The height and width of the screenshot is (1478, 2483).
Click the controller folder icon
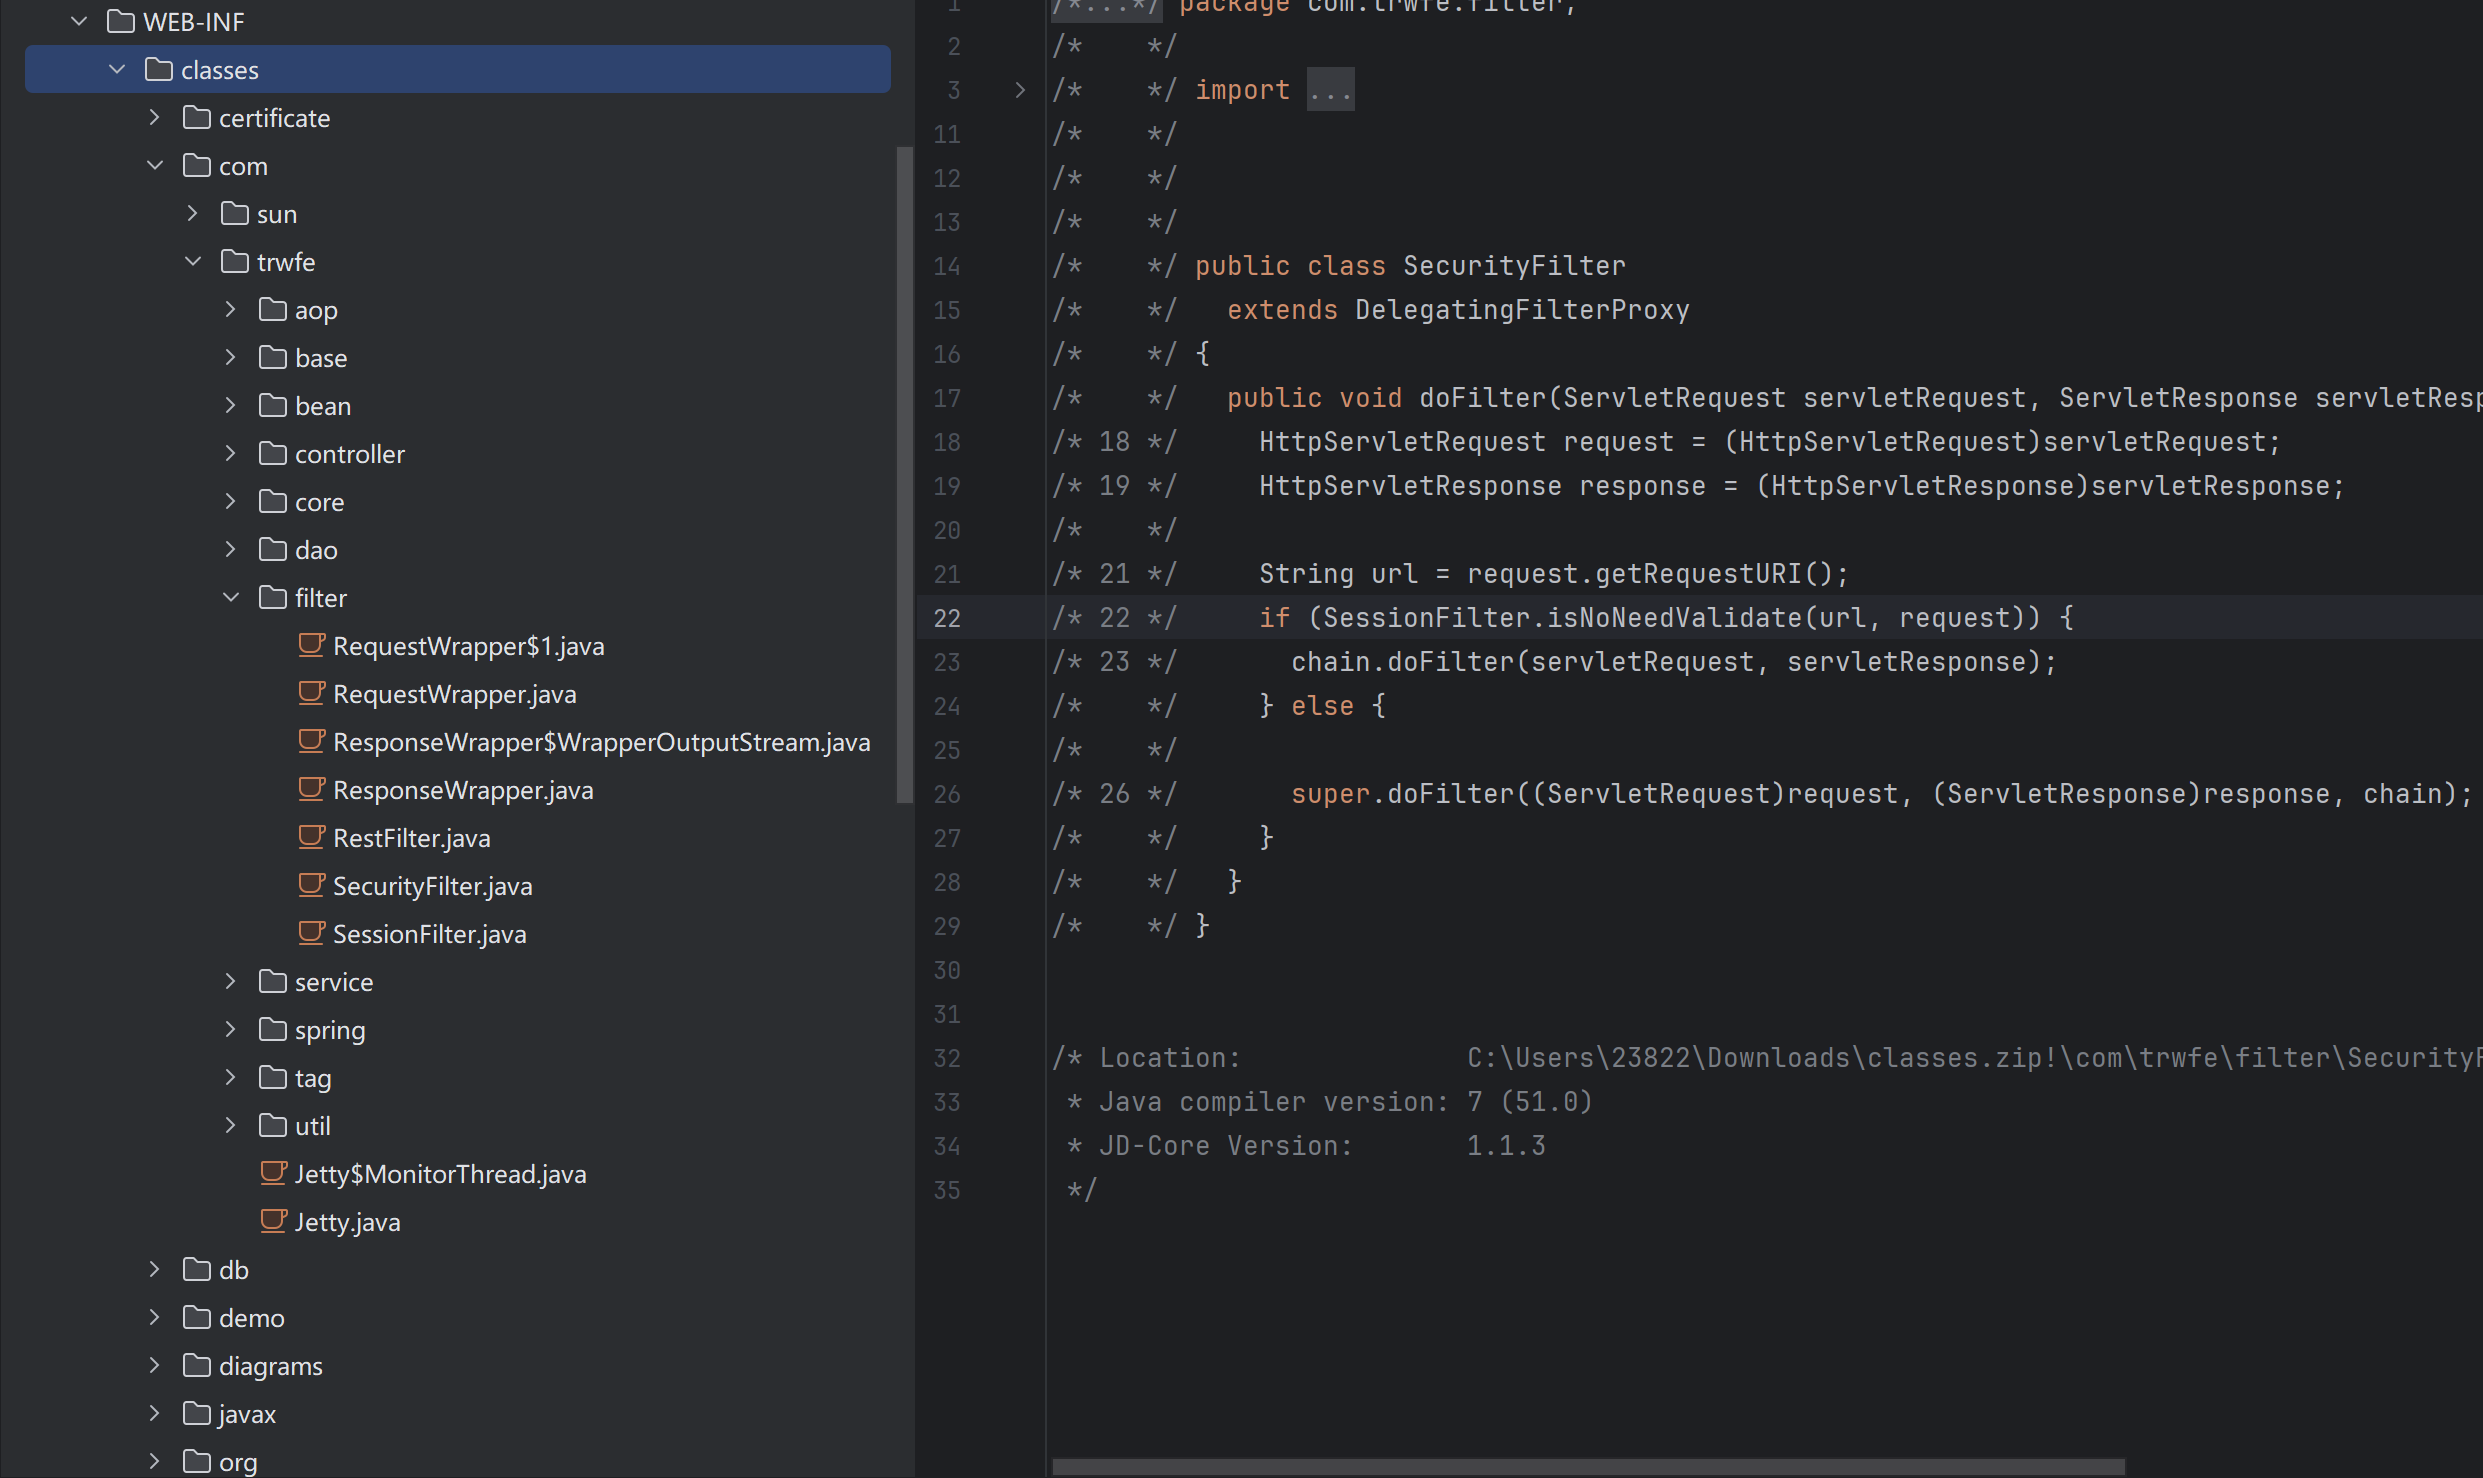pyautogui.click(x=272, y=454)
